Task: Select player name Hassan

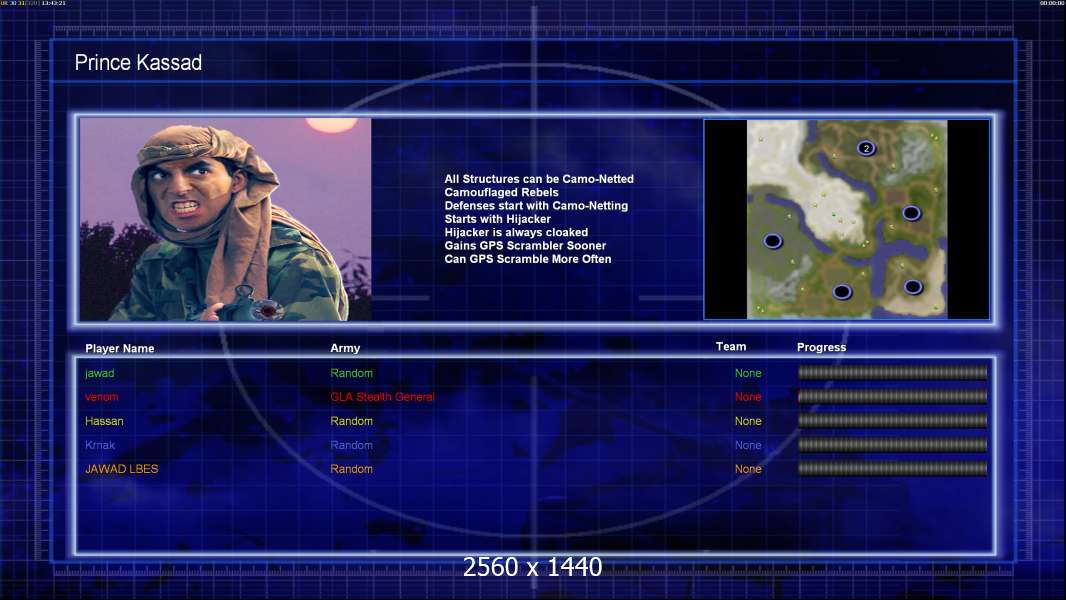Action: (x=104, y=421)
